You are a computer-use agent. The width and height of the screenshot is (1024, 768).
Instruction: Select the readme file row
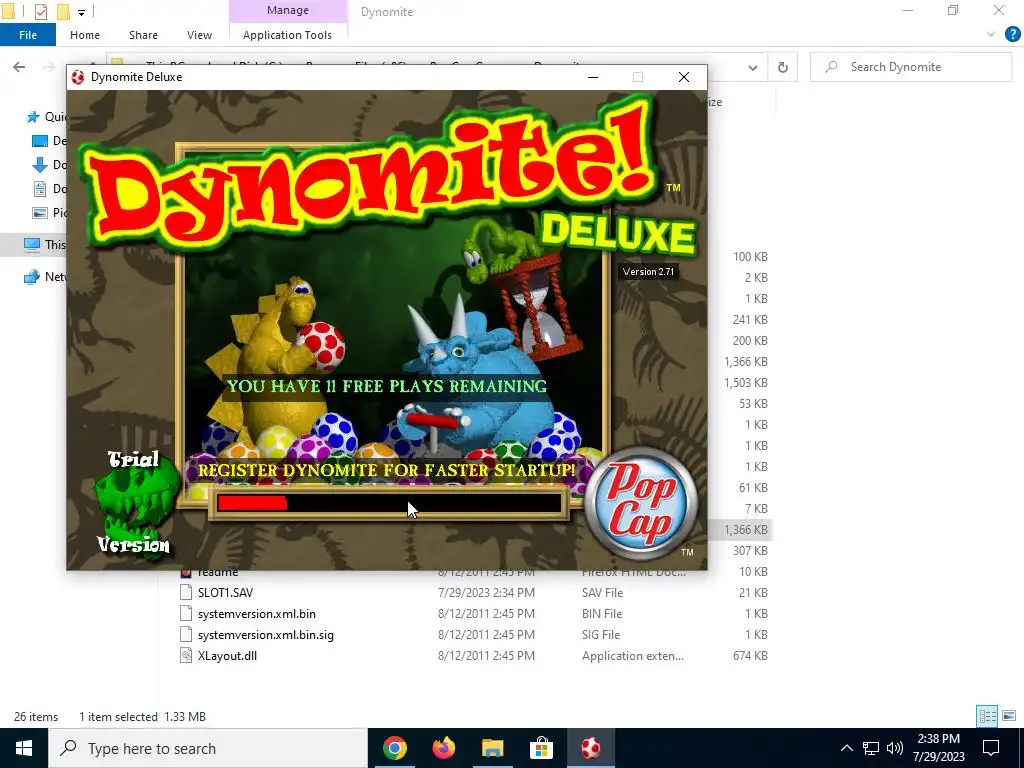pyautogui.click(x=473, y=572)
